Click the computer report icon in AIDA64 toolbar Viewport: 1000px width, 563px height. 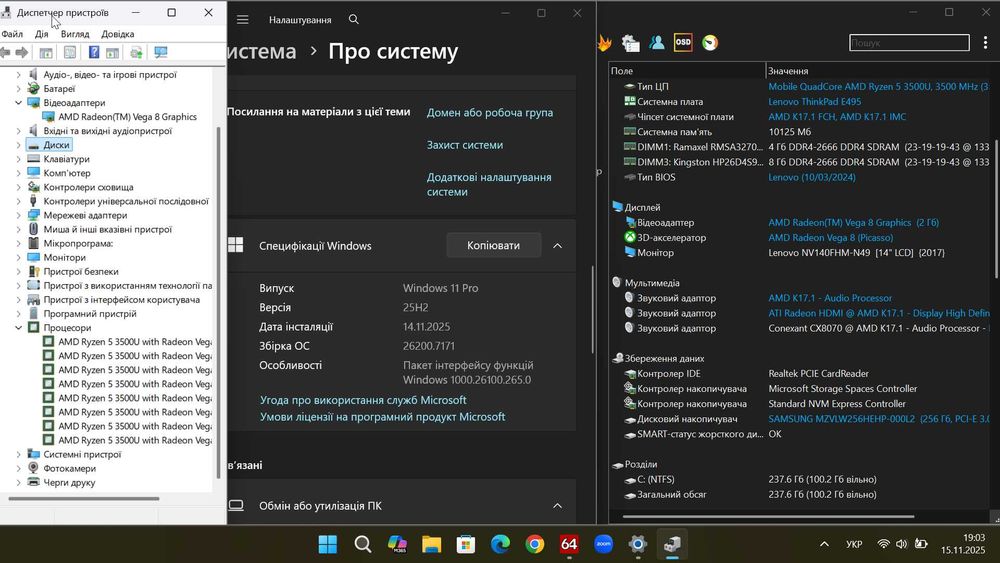coord(630,43)
